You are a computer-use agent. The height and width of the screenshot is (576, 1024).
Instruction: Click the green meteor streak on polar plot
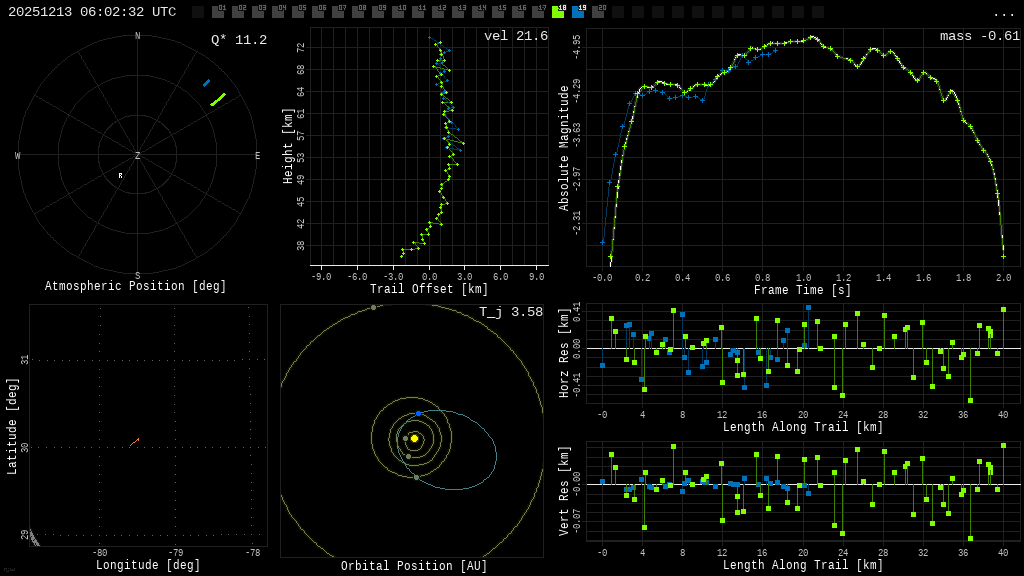[218, 99]
